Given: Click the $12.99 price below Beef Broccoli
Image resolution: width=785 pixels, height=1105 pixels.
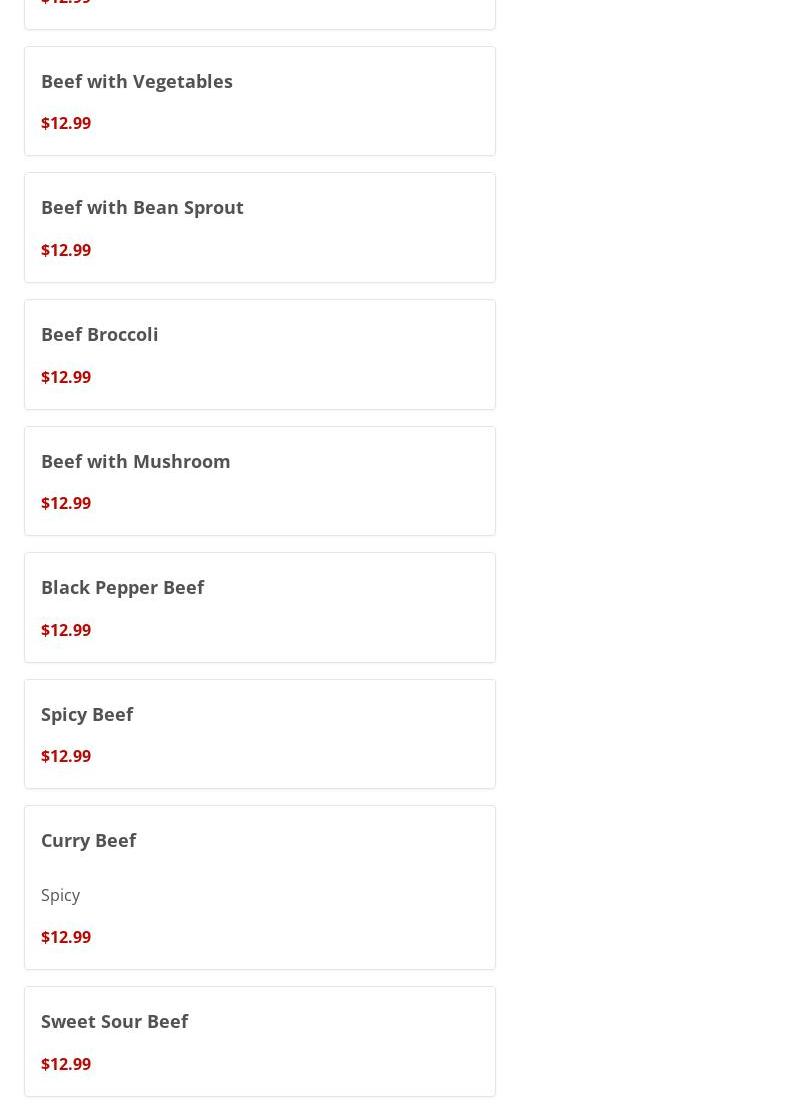Looking at the screenshot, I should point(66,377).
